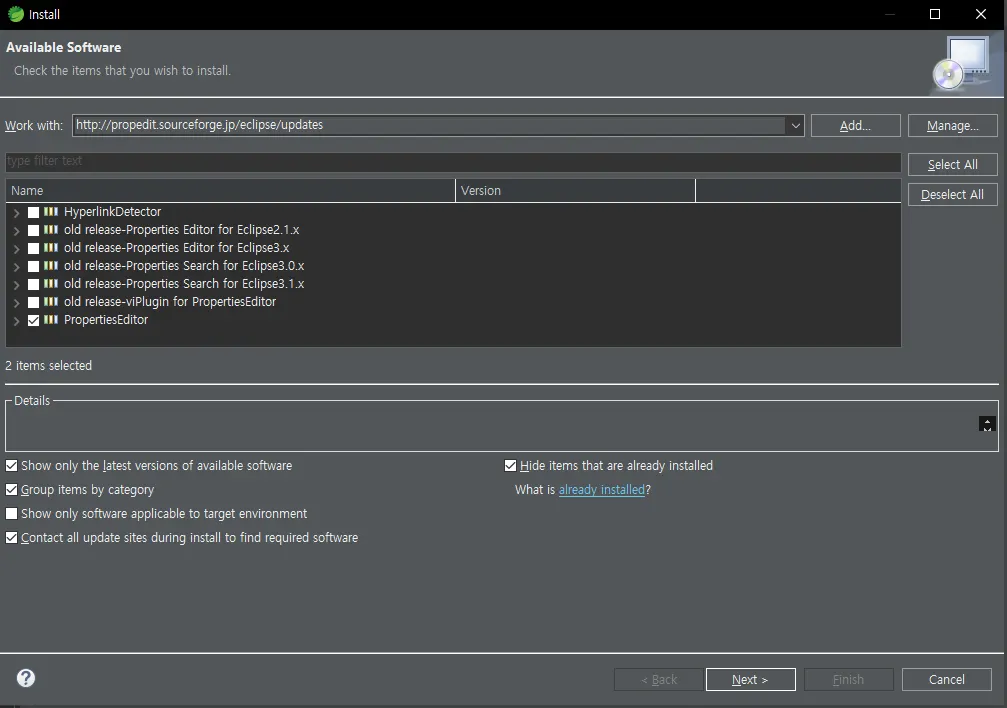The width and height of the screenshot is (1007, 708).
Task: Open the already installed link
Action: click(x=602, y=490)
